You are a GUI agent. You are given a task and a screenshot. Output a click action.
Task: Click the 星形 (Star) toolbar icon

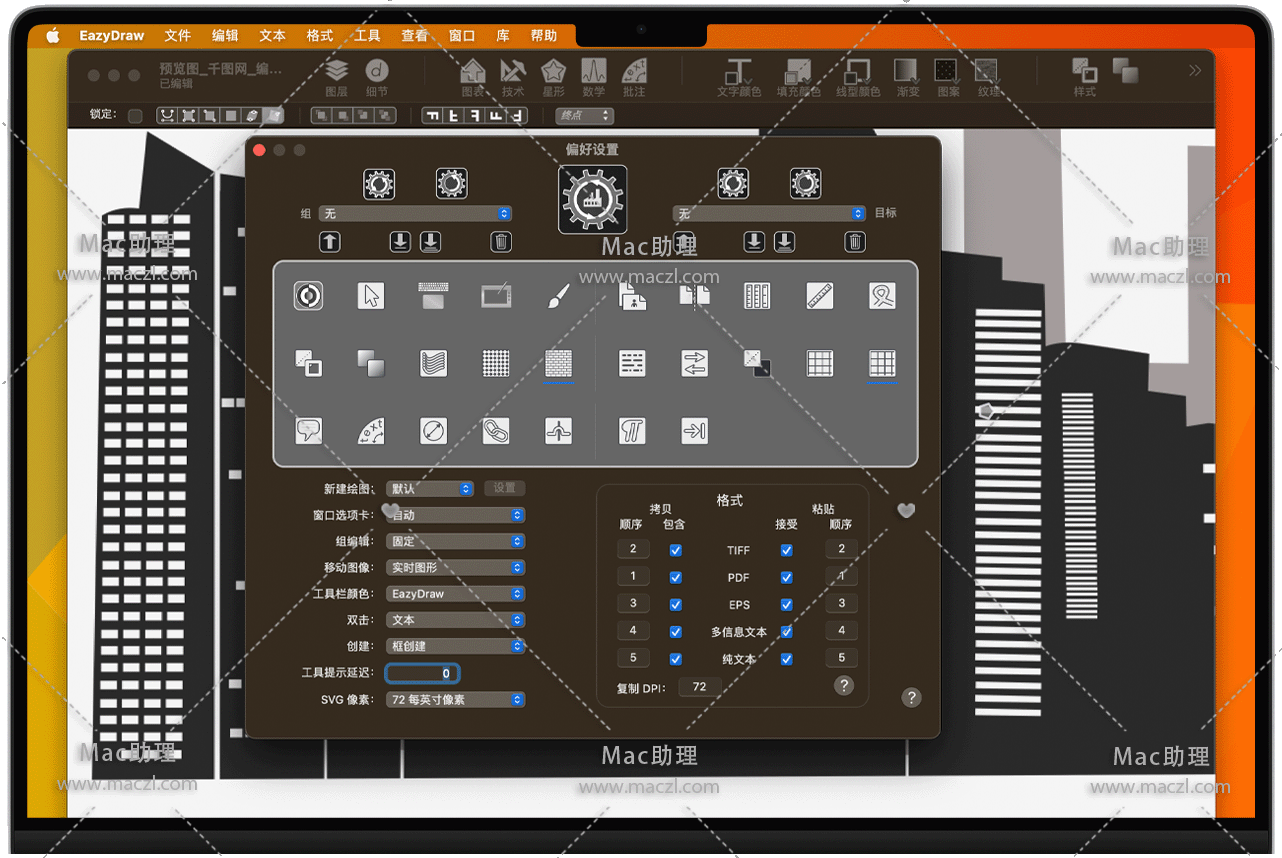coord(553,77)
